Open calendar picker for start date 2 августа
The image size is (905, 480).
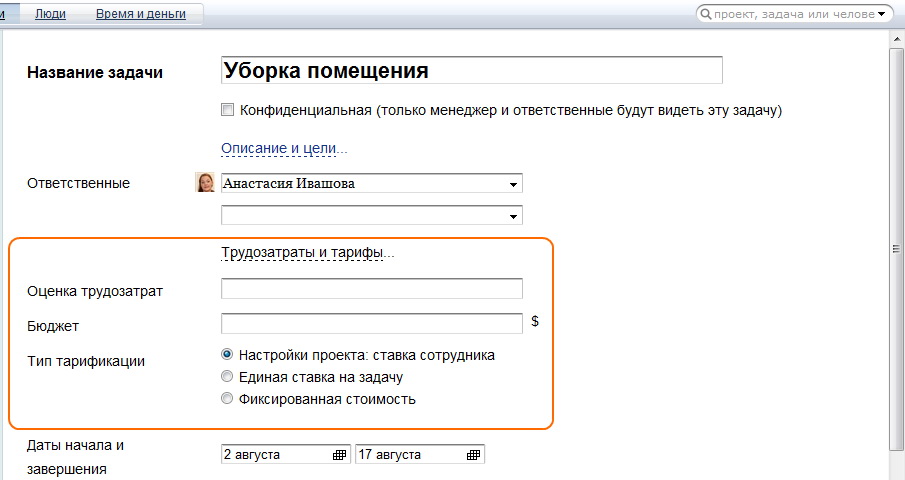[x=340, y=455]
